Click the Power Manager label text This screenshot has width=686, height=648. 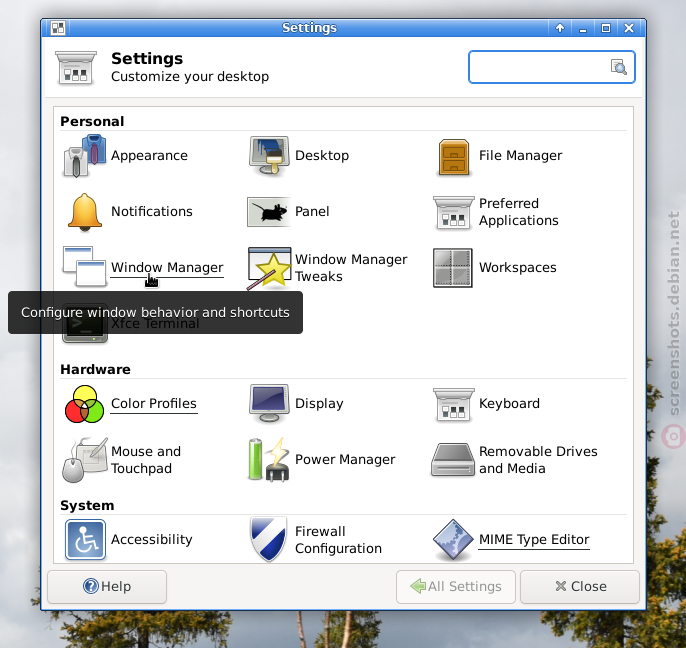[x=345, y=460]
